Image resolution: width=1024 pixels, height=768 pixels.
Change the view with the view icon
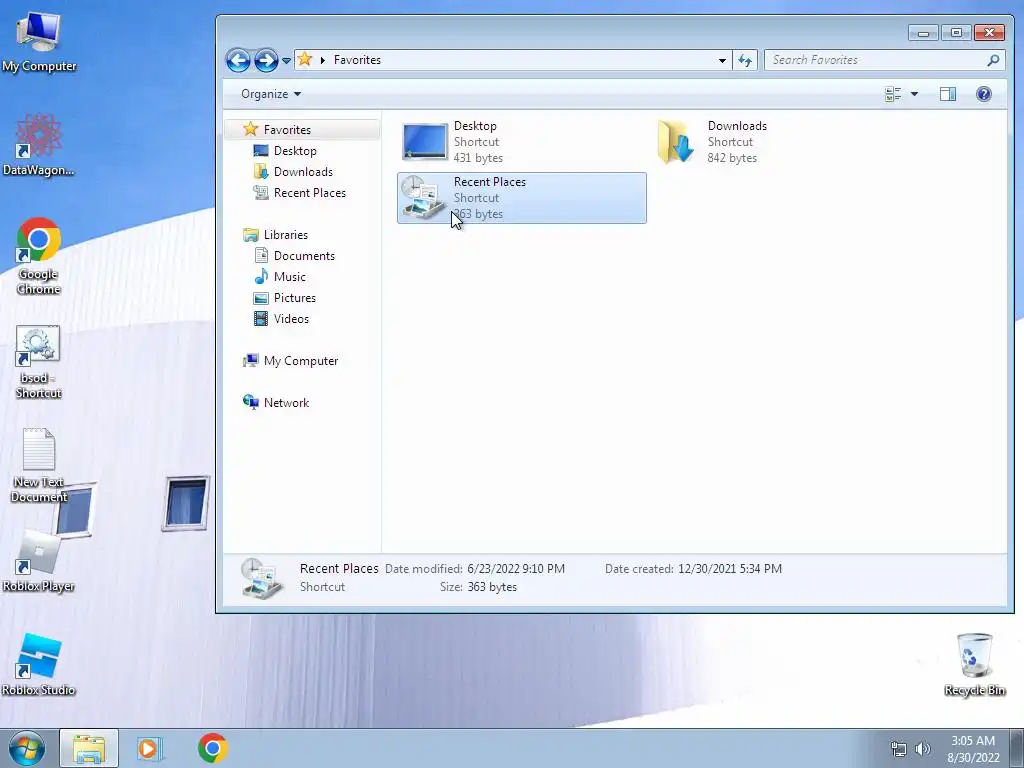pyautogui.click(x=893, y=94)
